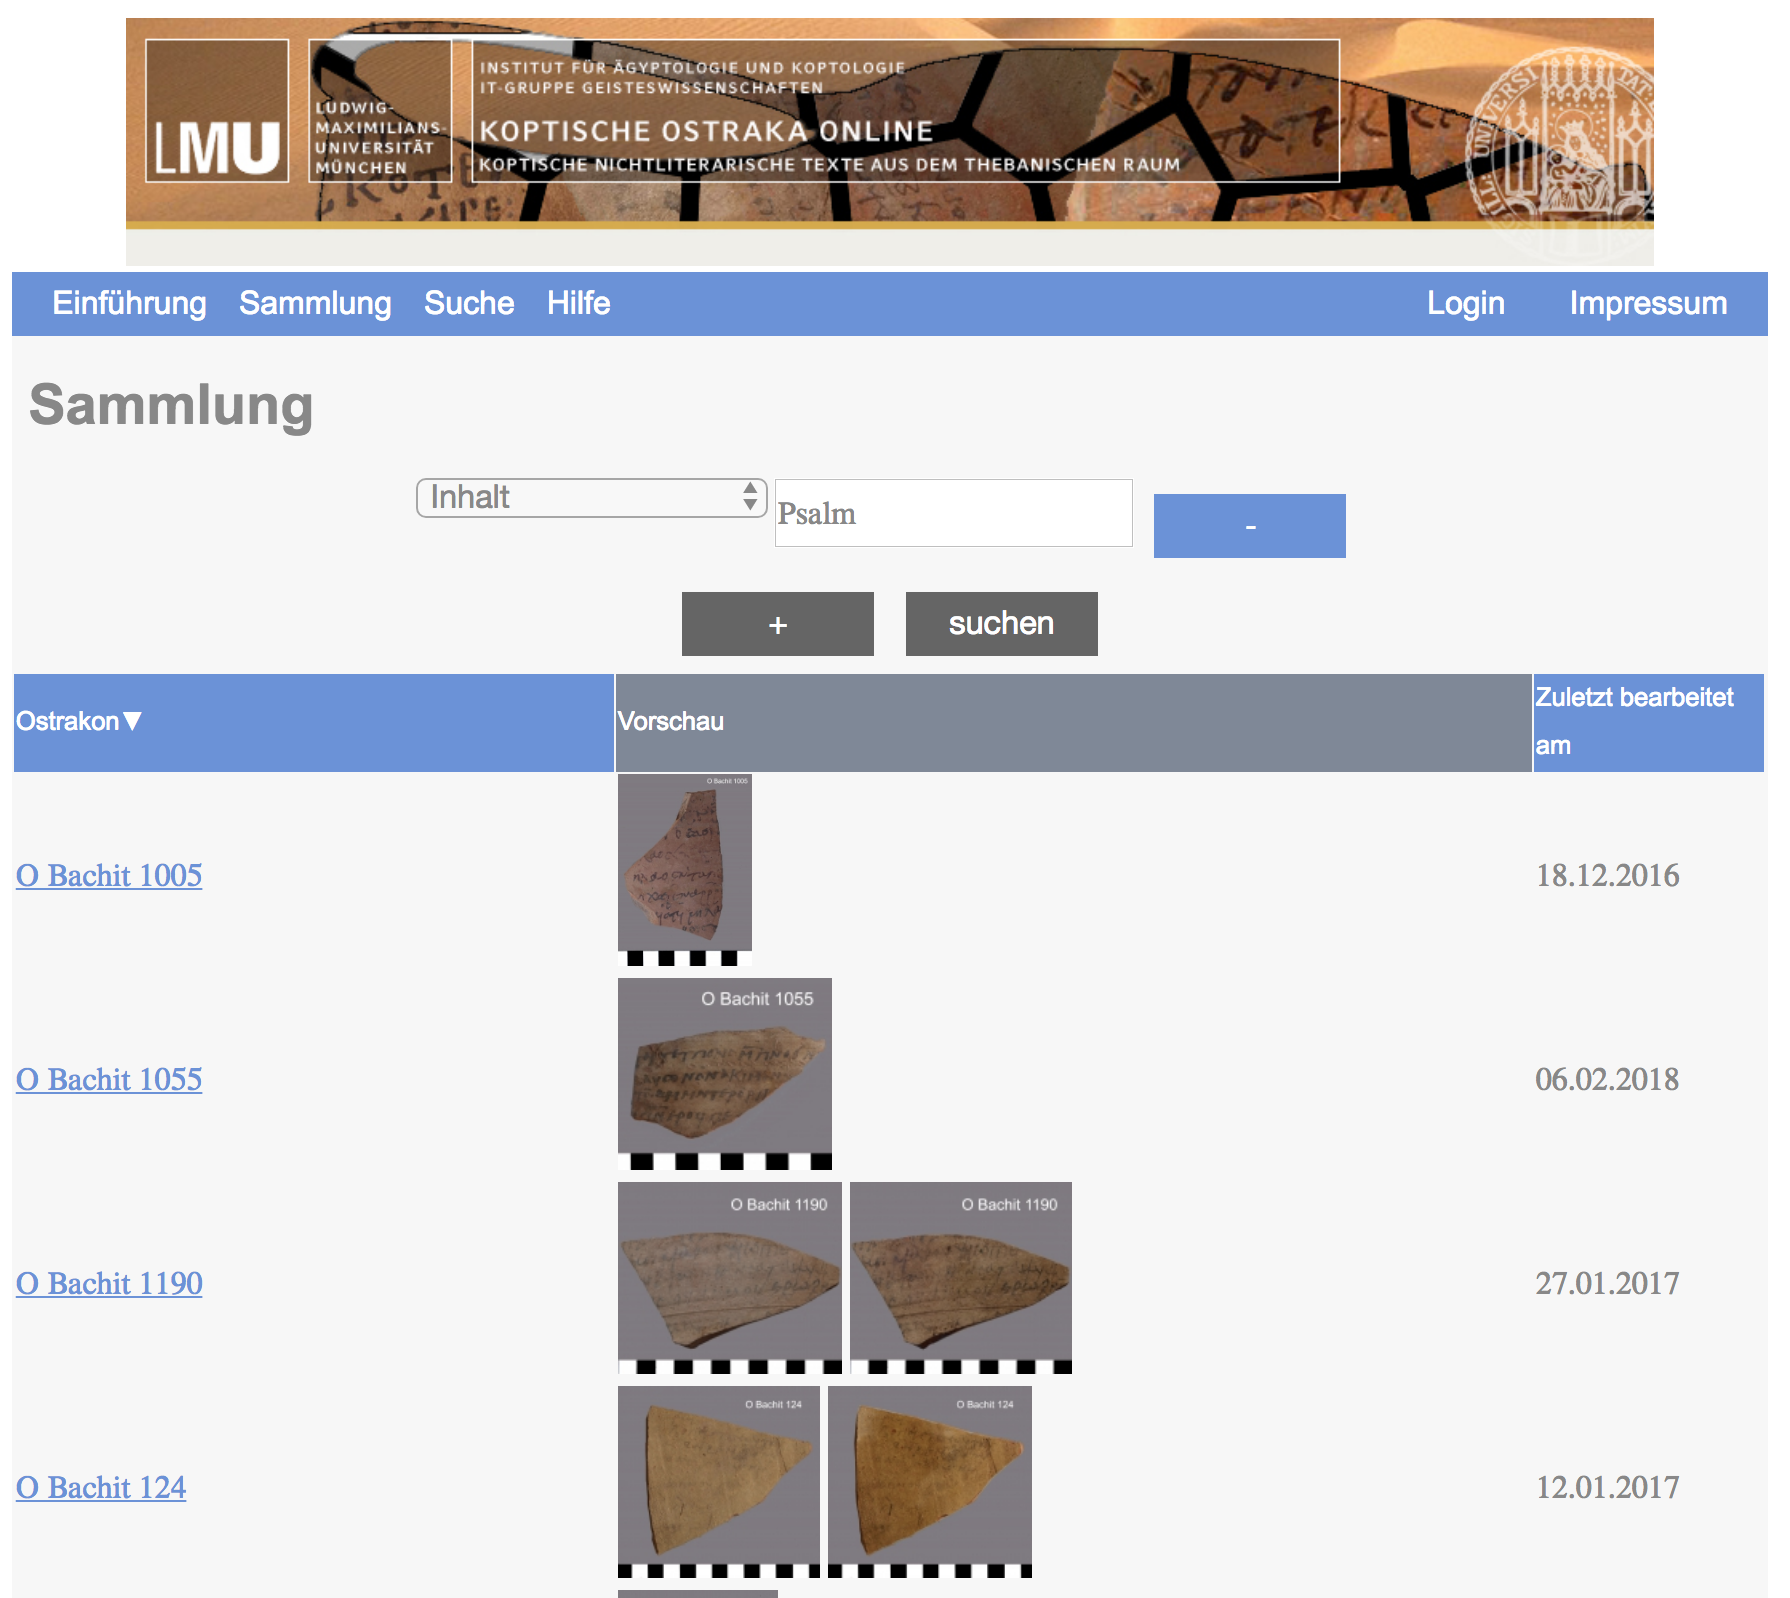1790x1598 pixels.
Task: Remove search criterion with minus button
Action: 1249,526
